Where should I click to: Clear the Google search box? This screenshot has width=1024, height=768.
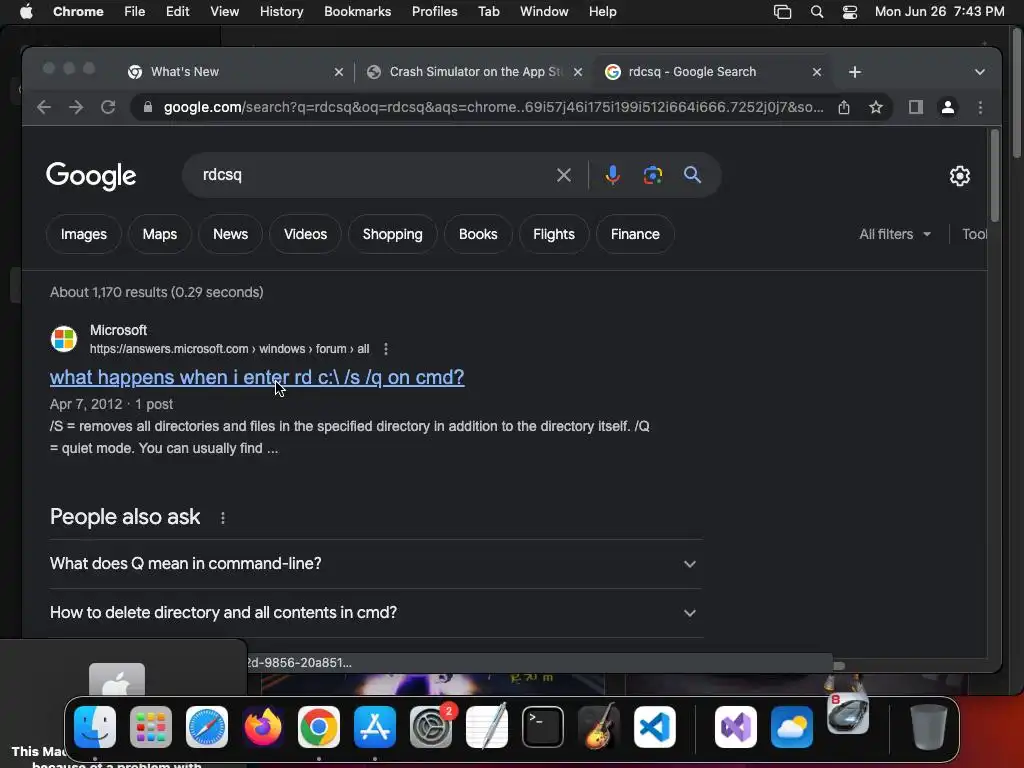pos(564,175)
